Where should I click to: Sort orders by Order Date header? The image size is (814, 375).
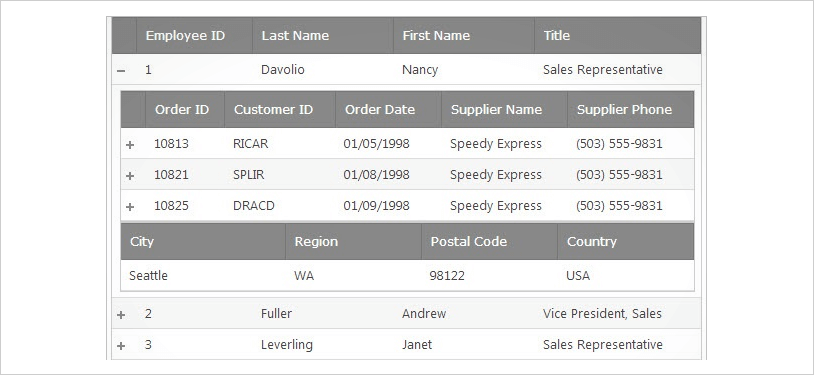(x=388, y=110)
